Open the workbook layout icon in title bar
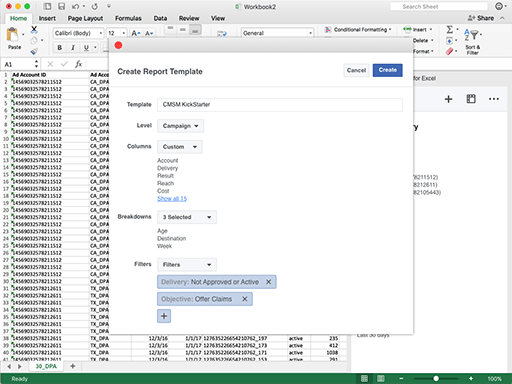Screen dimensions: 512x384 pos(48,6)
